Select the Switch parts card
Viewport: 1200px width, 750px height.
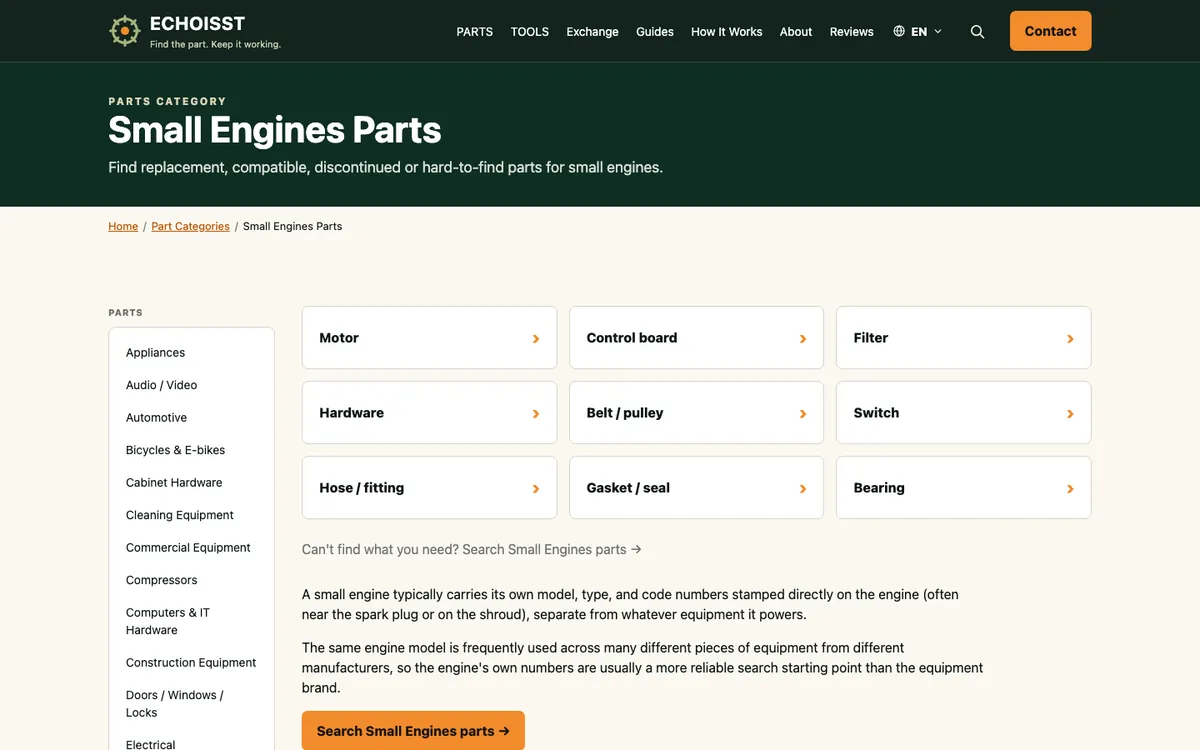click(x=963, y=413)
